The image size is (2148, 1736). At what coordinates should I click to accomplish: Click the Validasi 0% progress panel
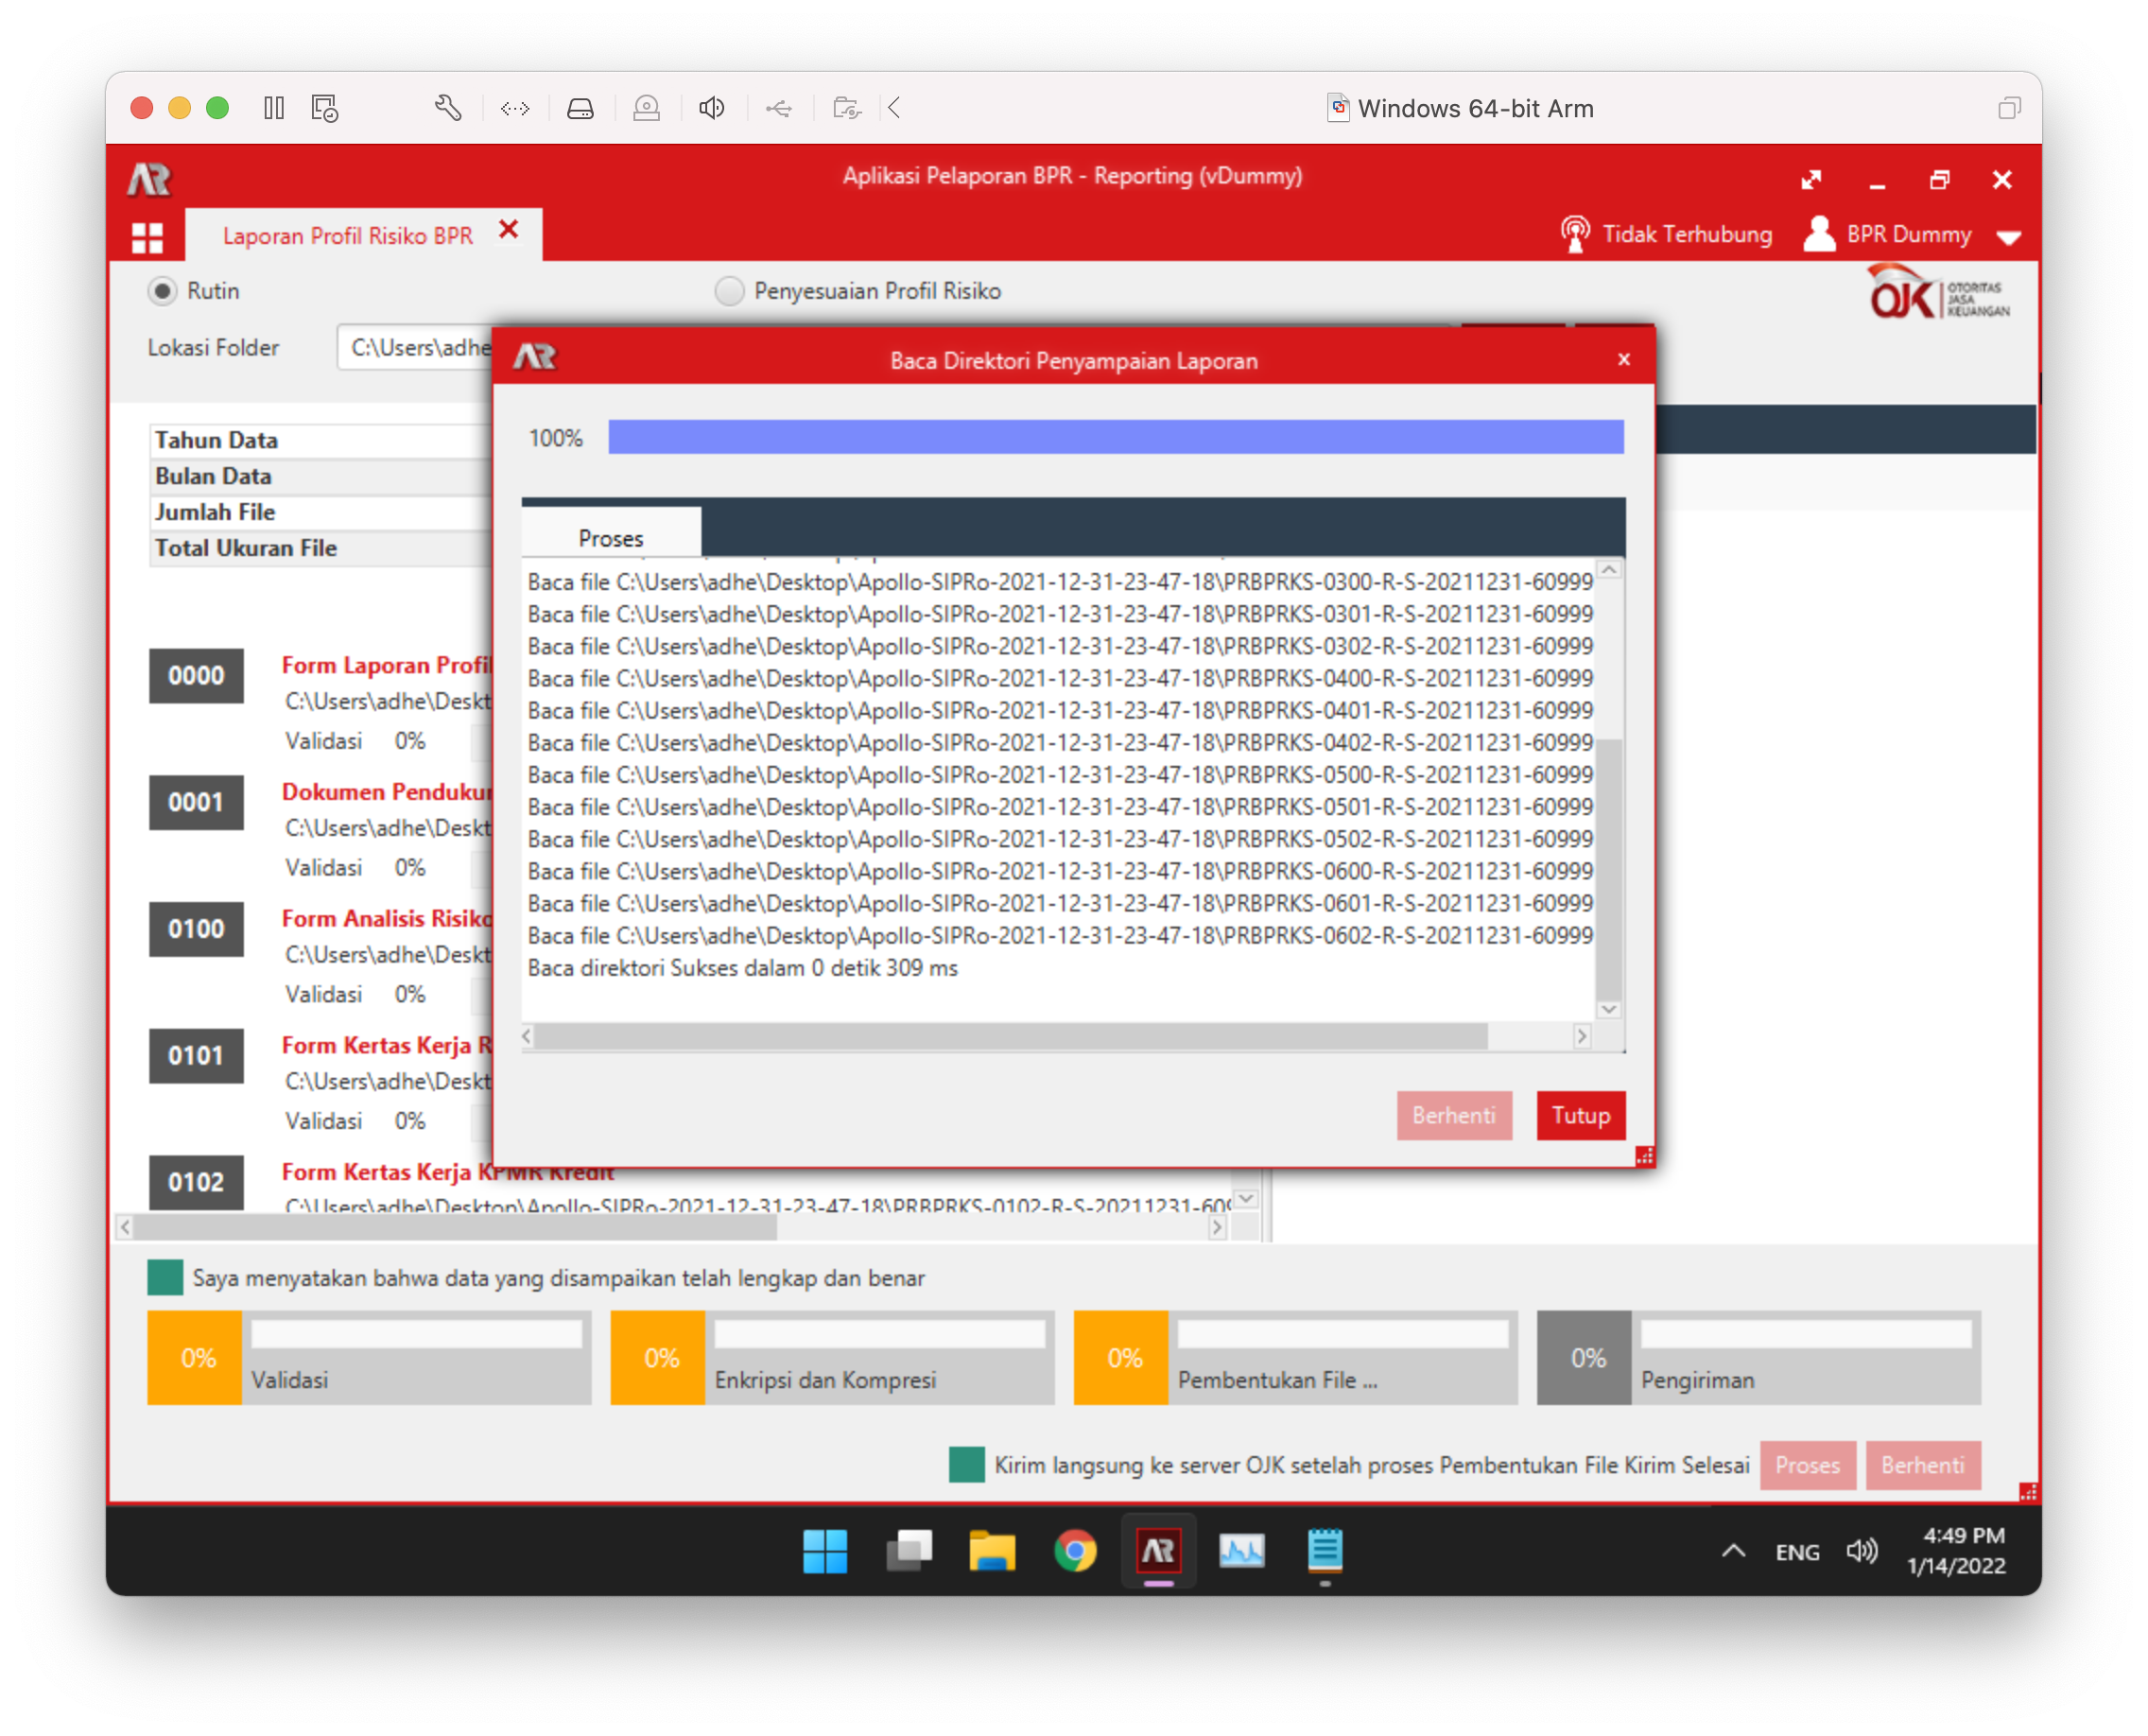click(369, 1357)
